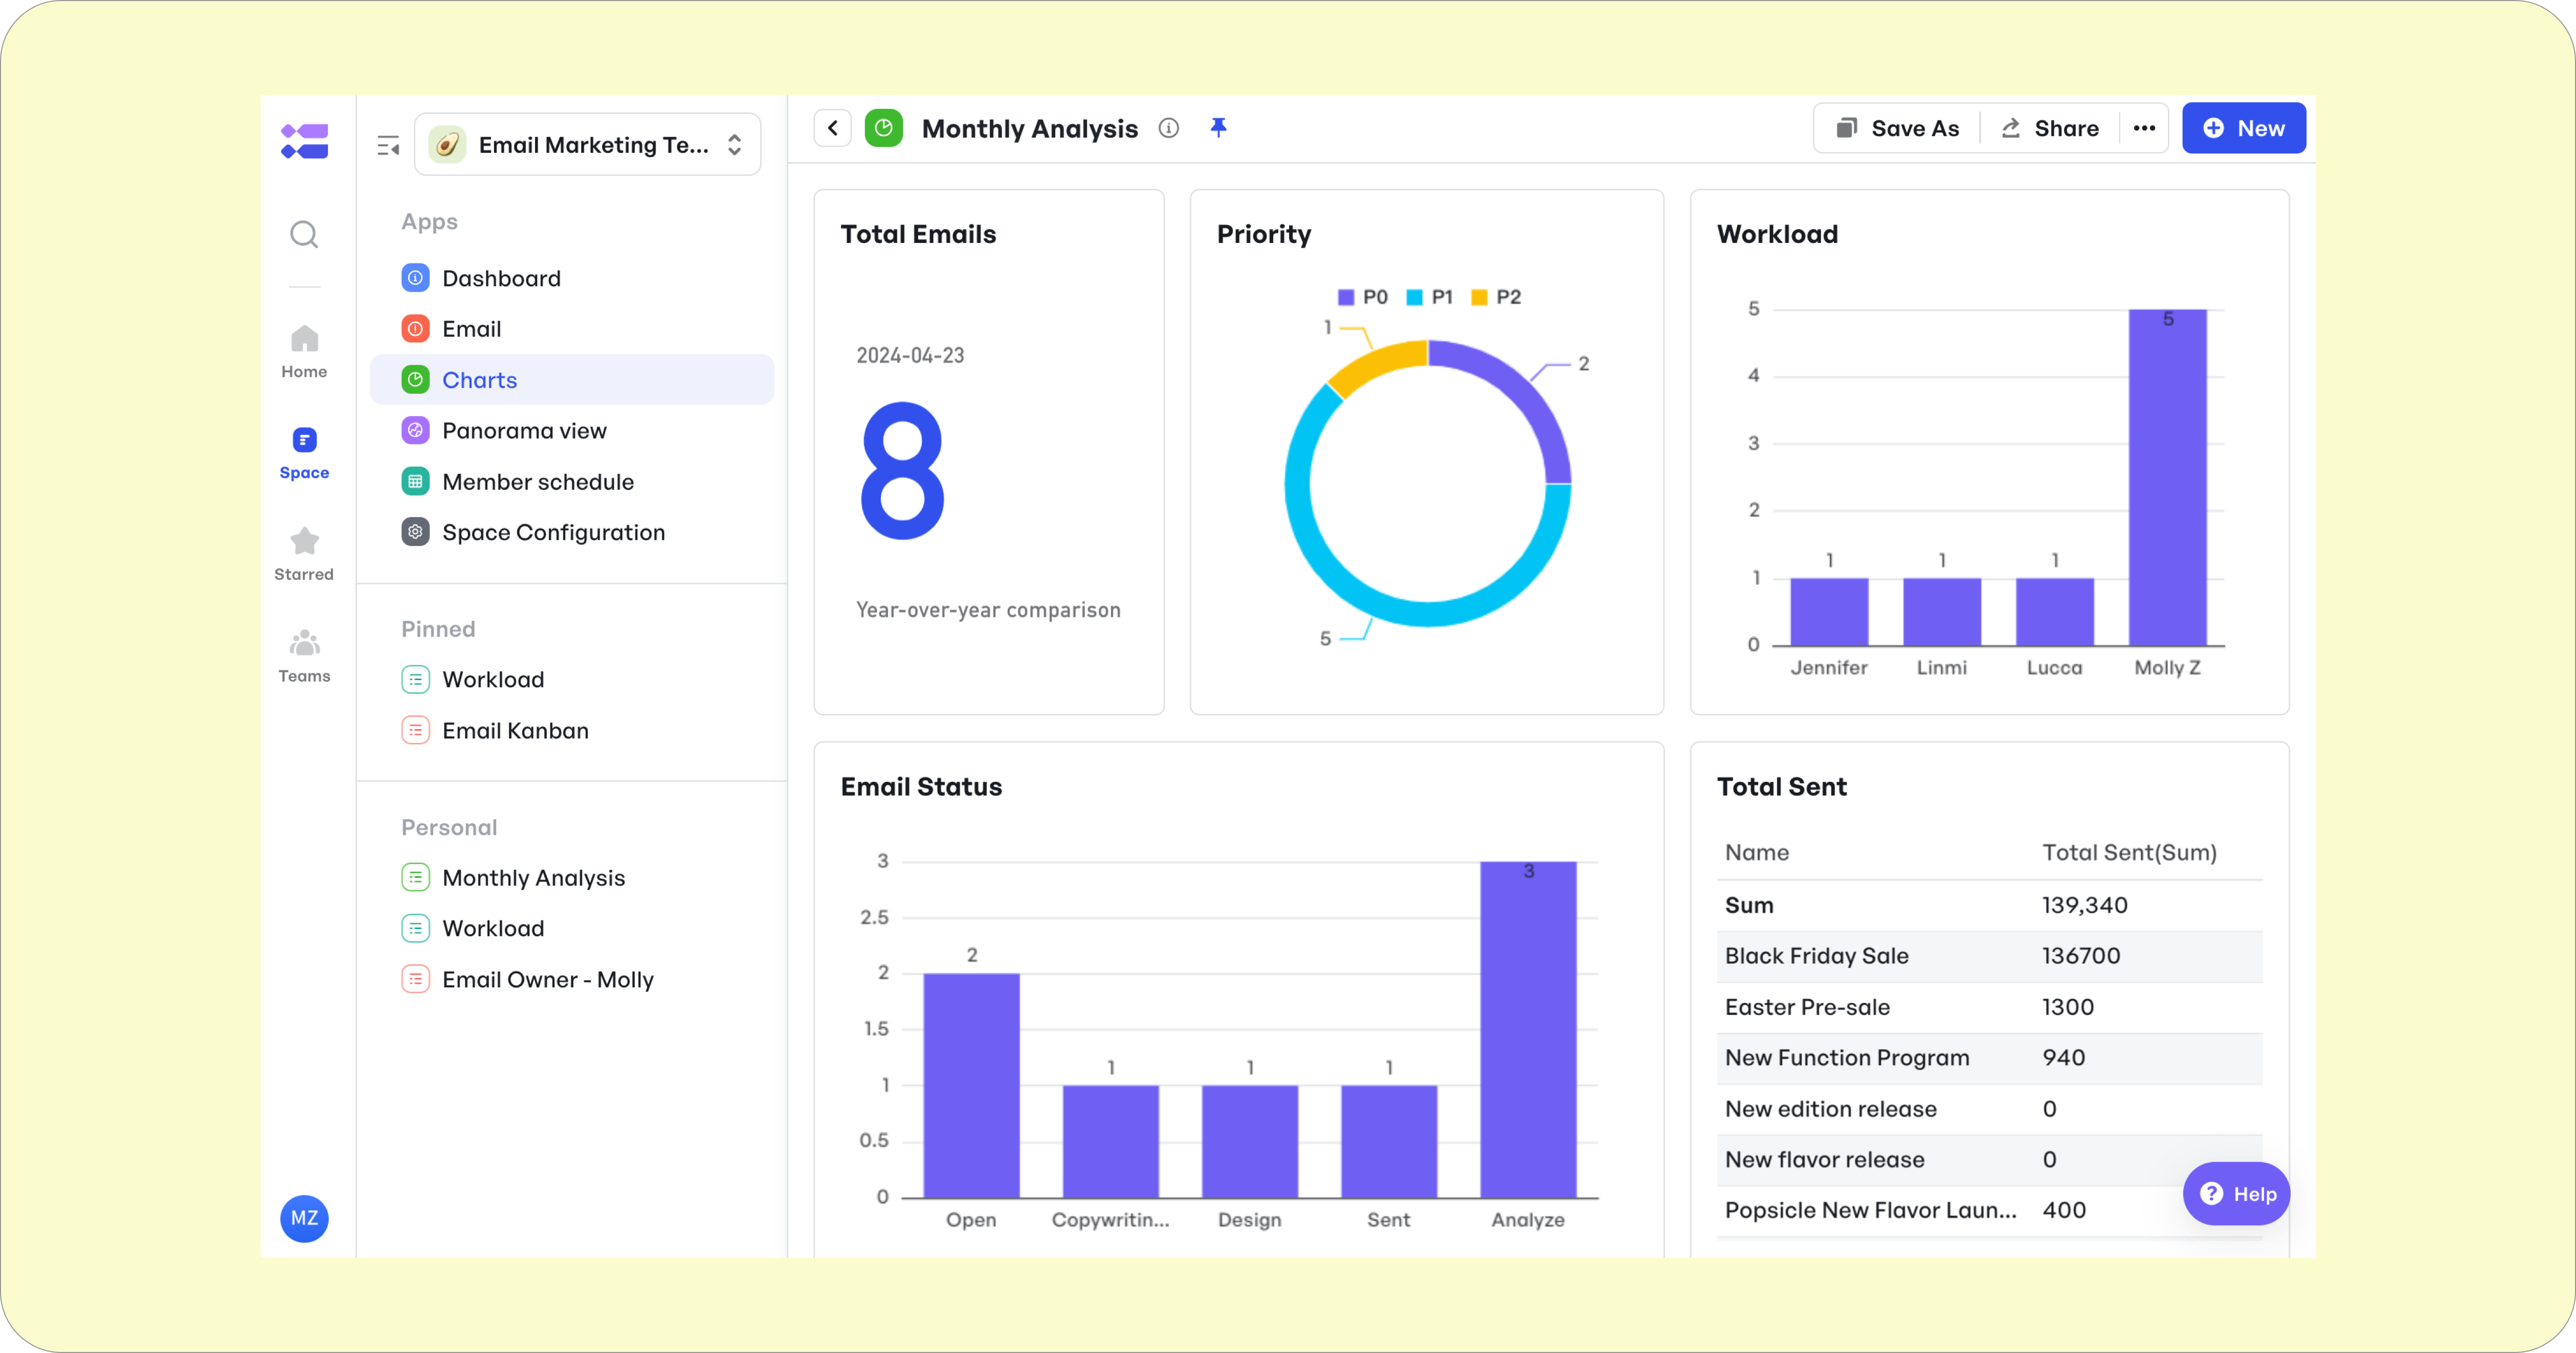Go to Home in the left rail
The height and width of the screenshot is (1353, 2576).
(304, 352)
